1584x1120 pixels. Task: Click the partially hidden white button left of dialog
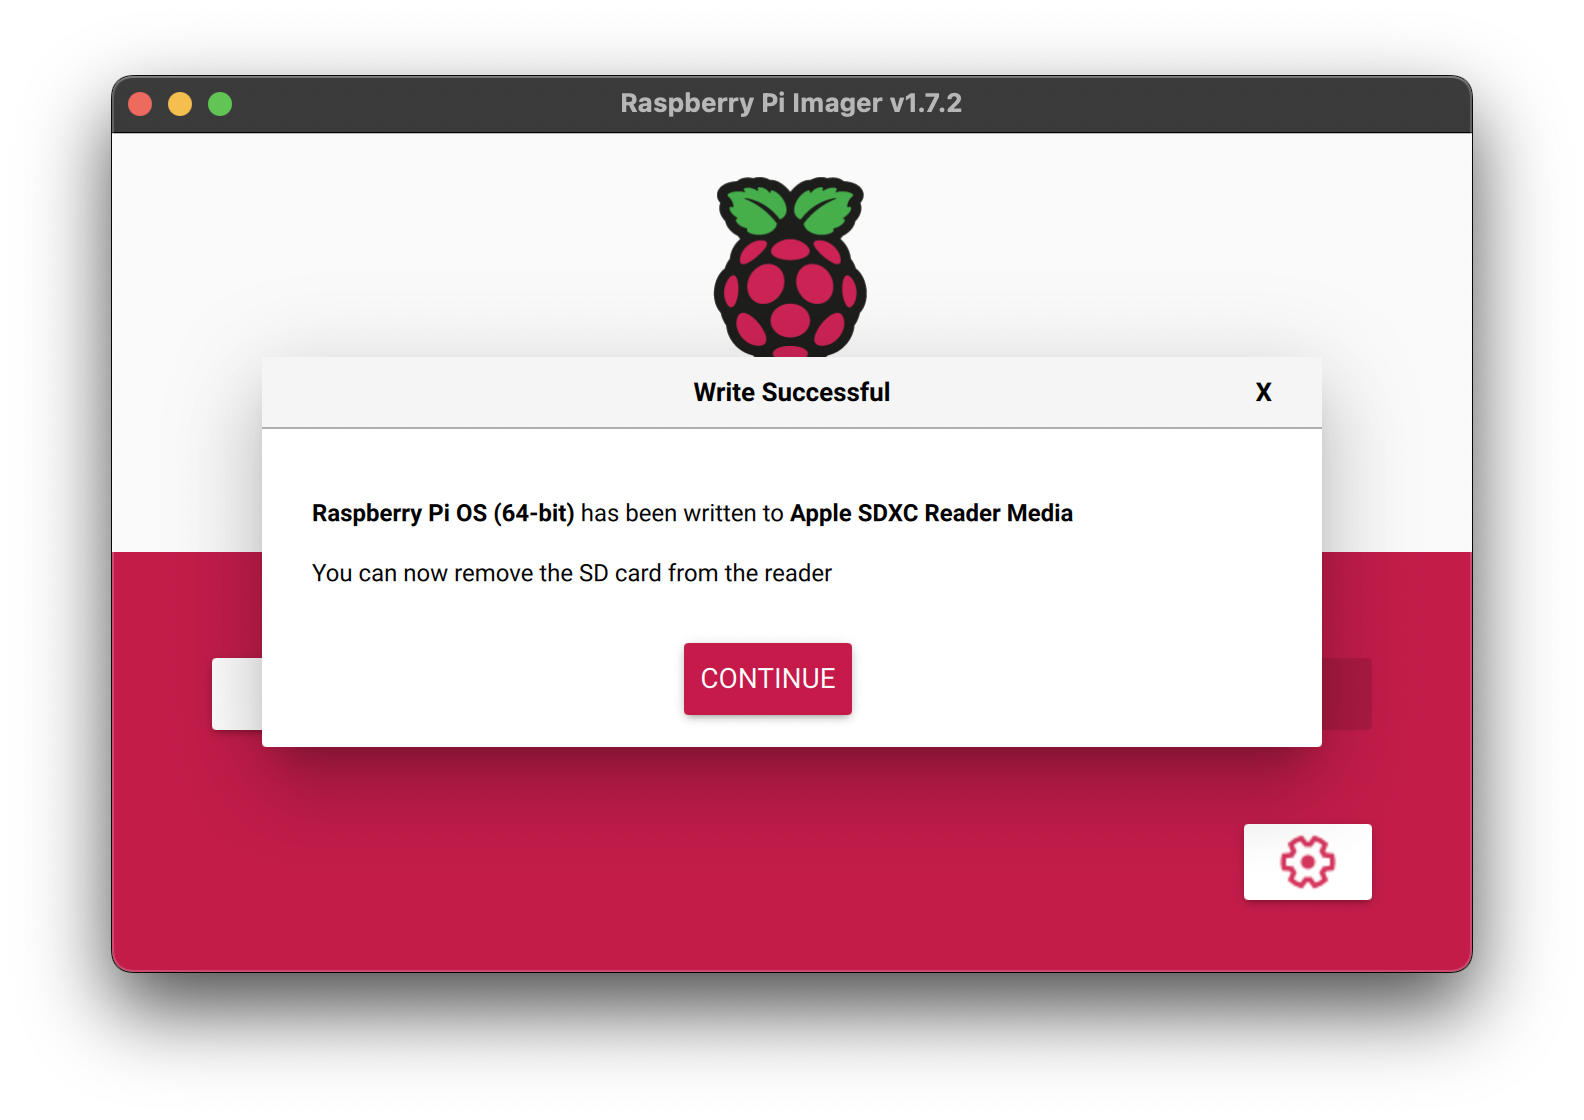tap(237, 694)
